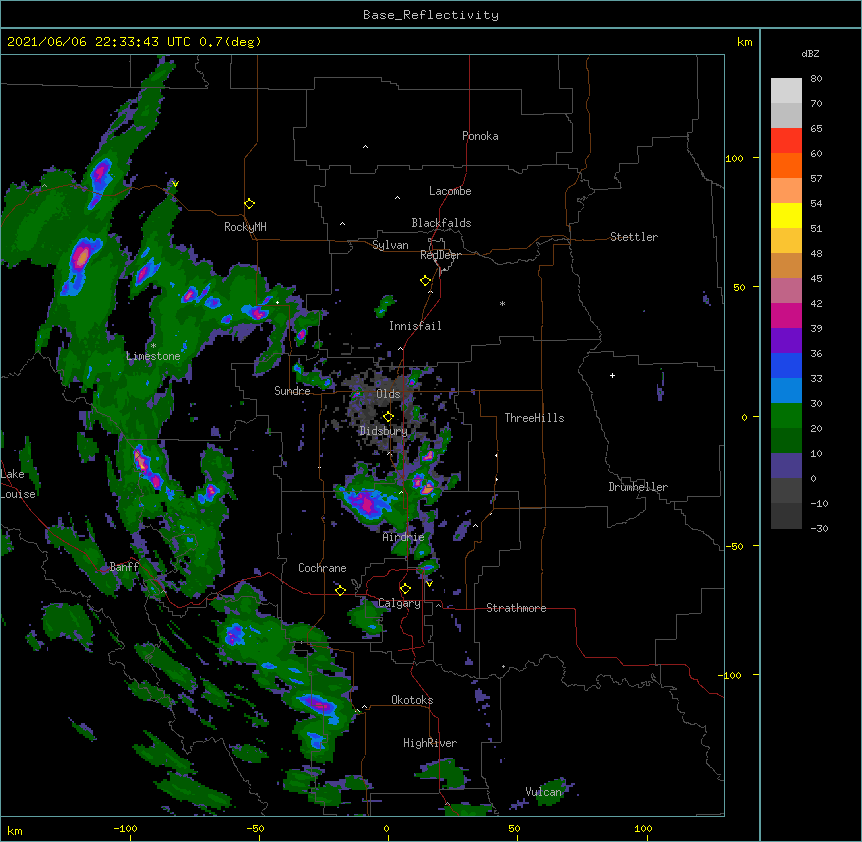Viewport: 862px width, 842px height.
Task: Click the 80 value on the dBZ legend
Action: click(816, 79)
